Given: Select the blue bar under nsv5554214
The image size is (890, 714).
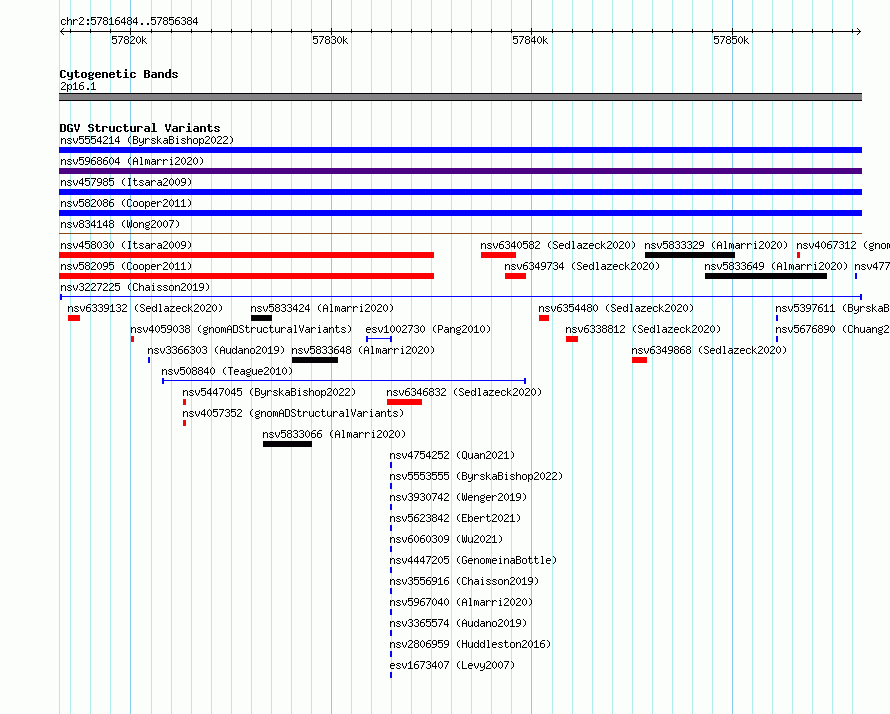Looking at the screenshot, I should pos(460,150).
